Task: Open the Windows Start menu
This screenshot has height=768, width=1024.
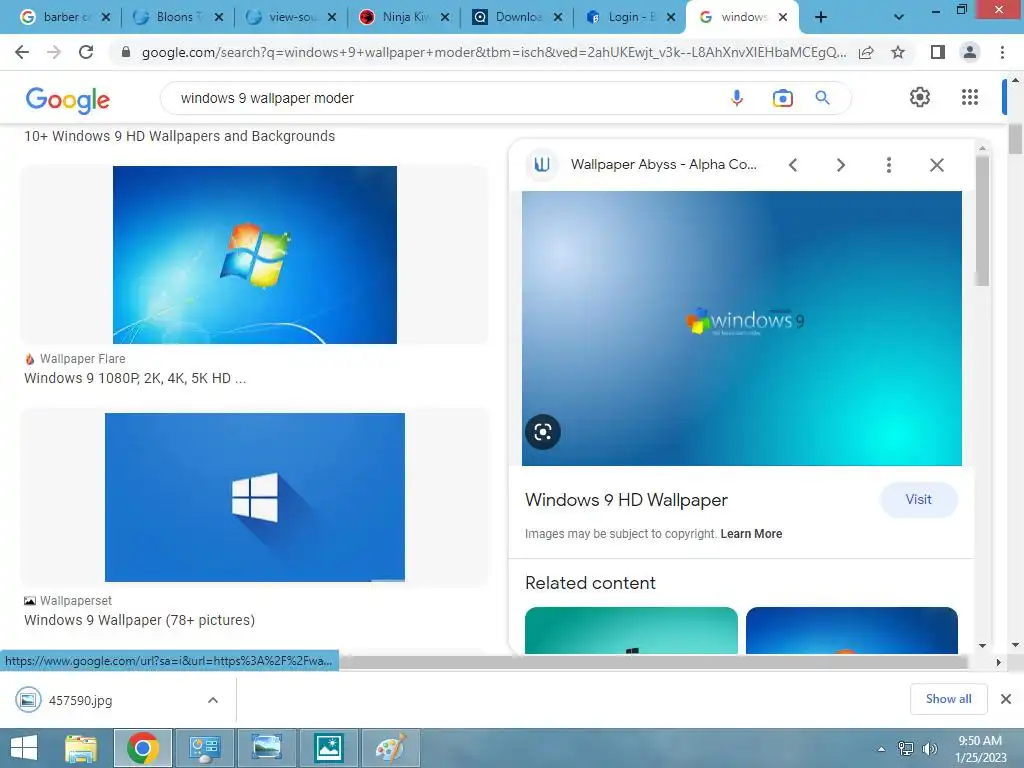Action: (x=24, y=748)
